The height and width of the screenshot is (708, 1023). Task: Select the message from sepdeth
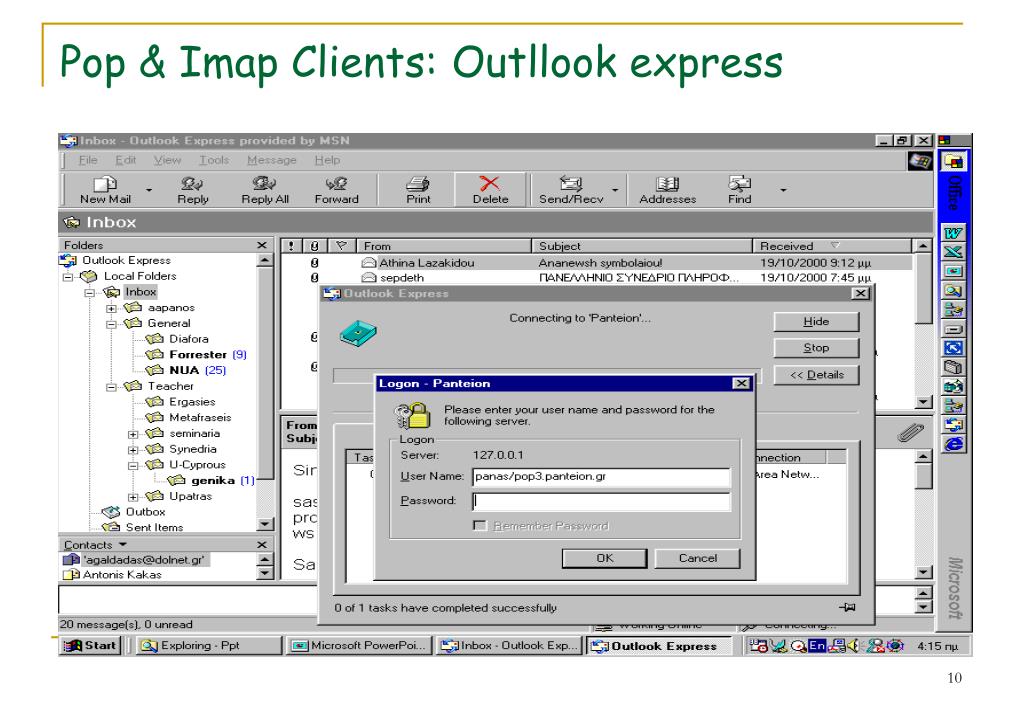pos(596,278)
